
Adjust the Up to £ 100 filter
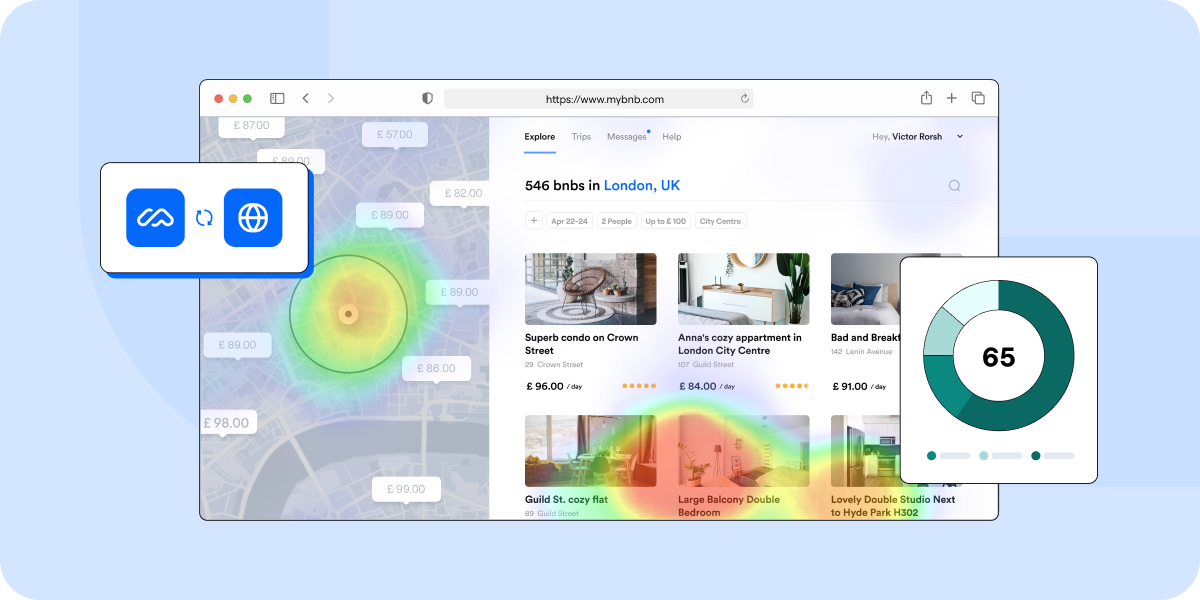666,221
